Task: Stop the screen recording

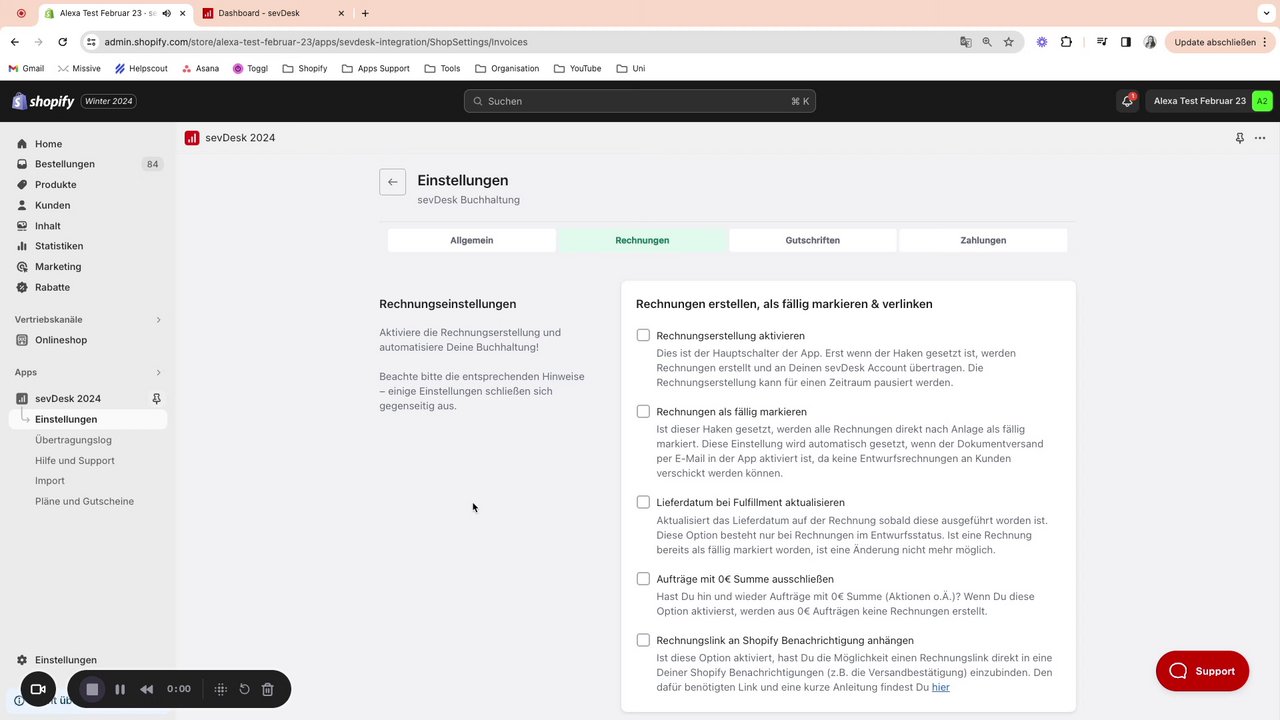Action: (x=92, y=689)
